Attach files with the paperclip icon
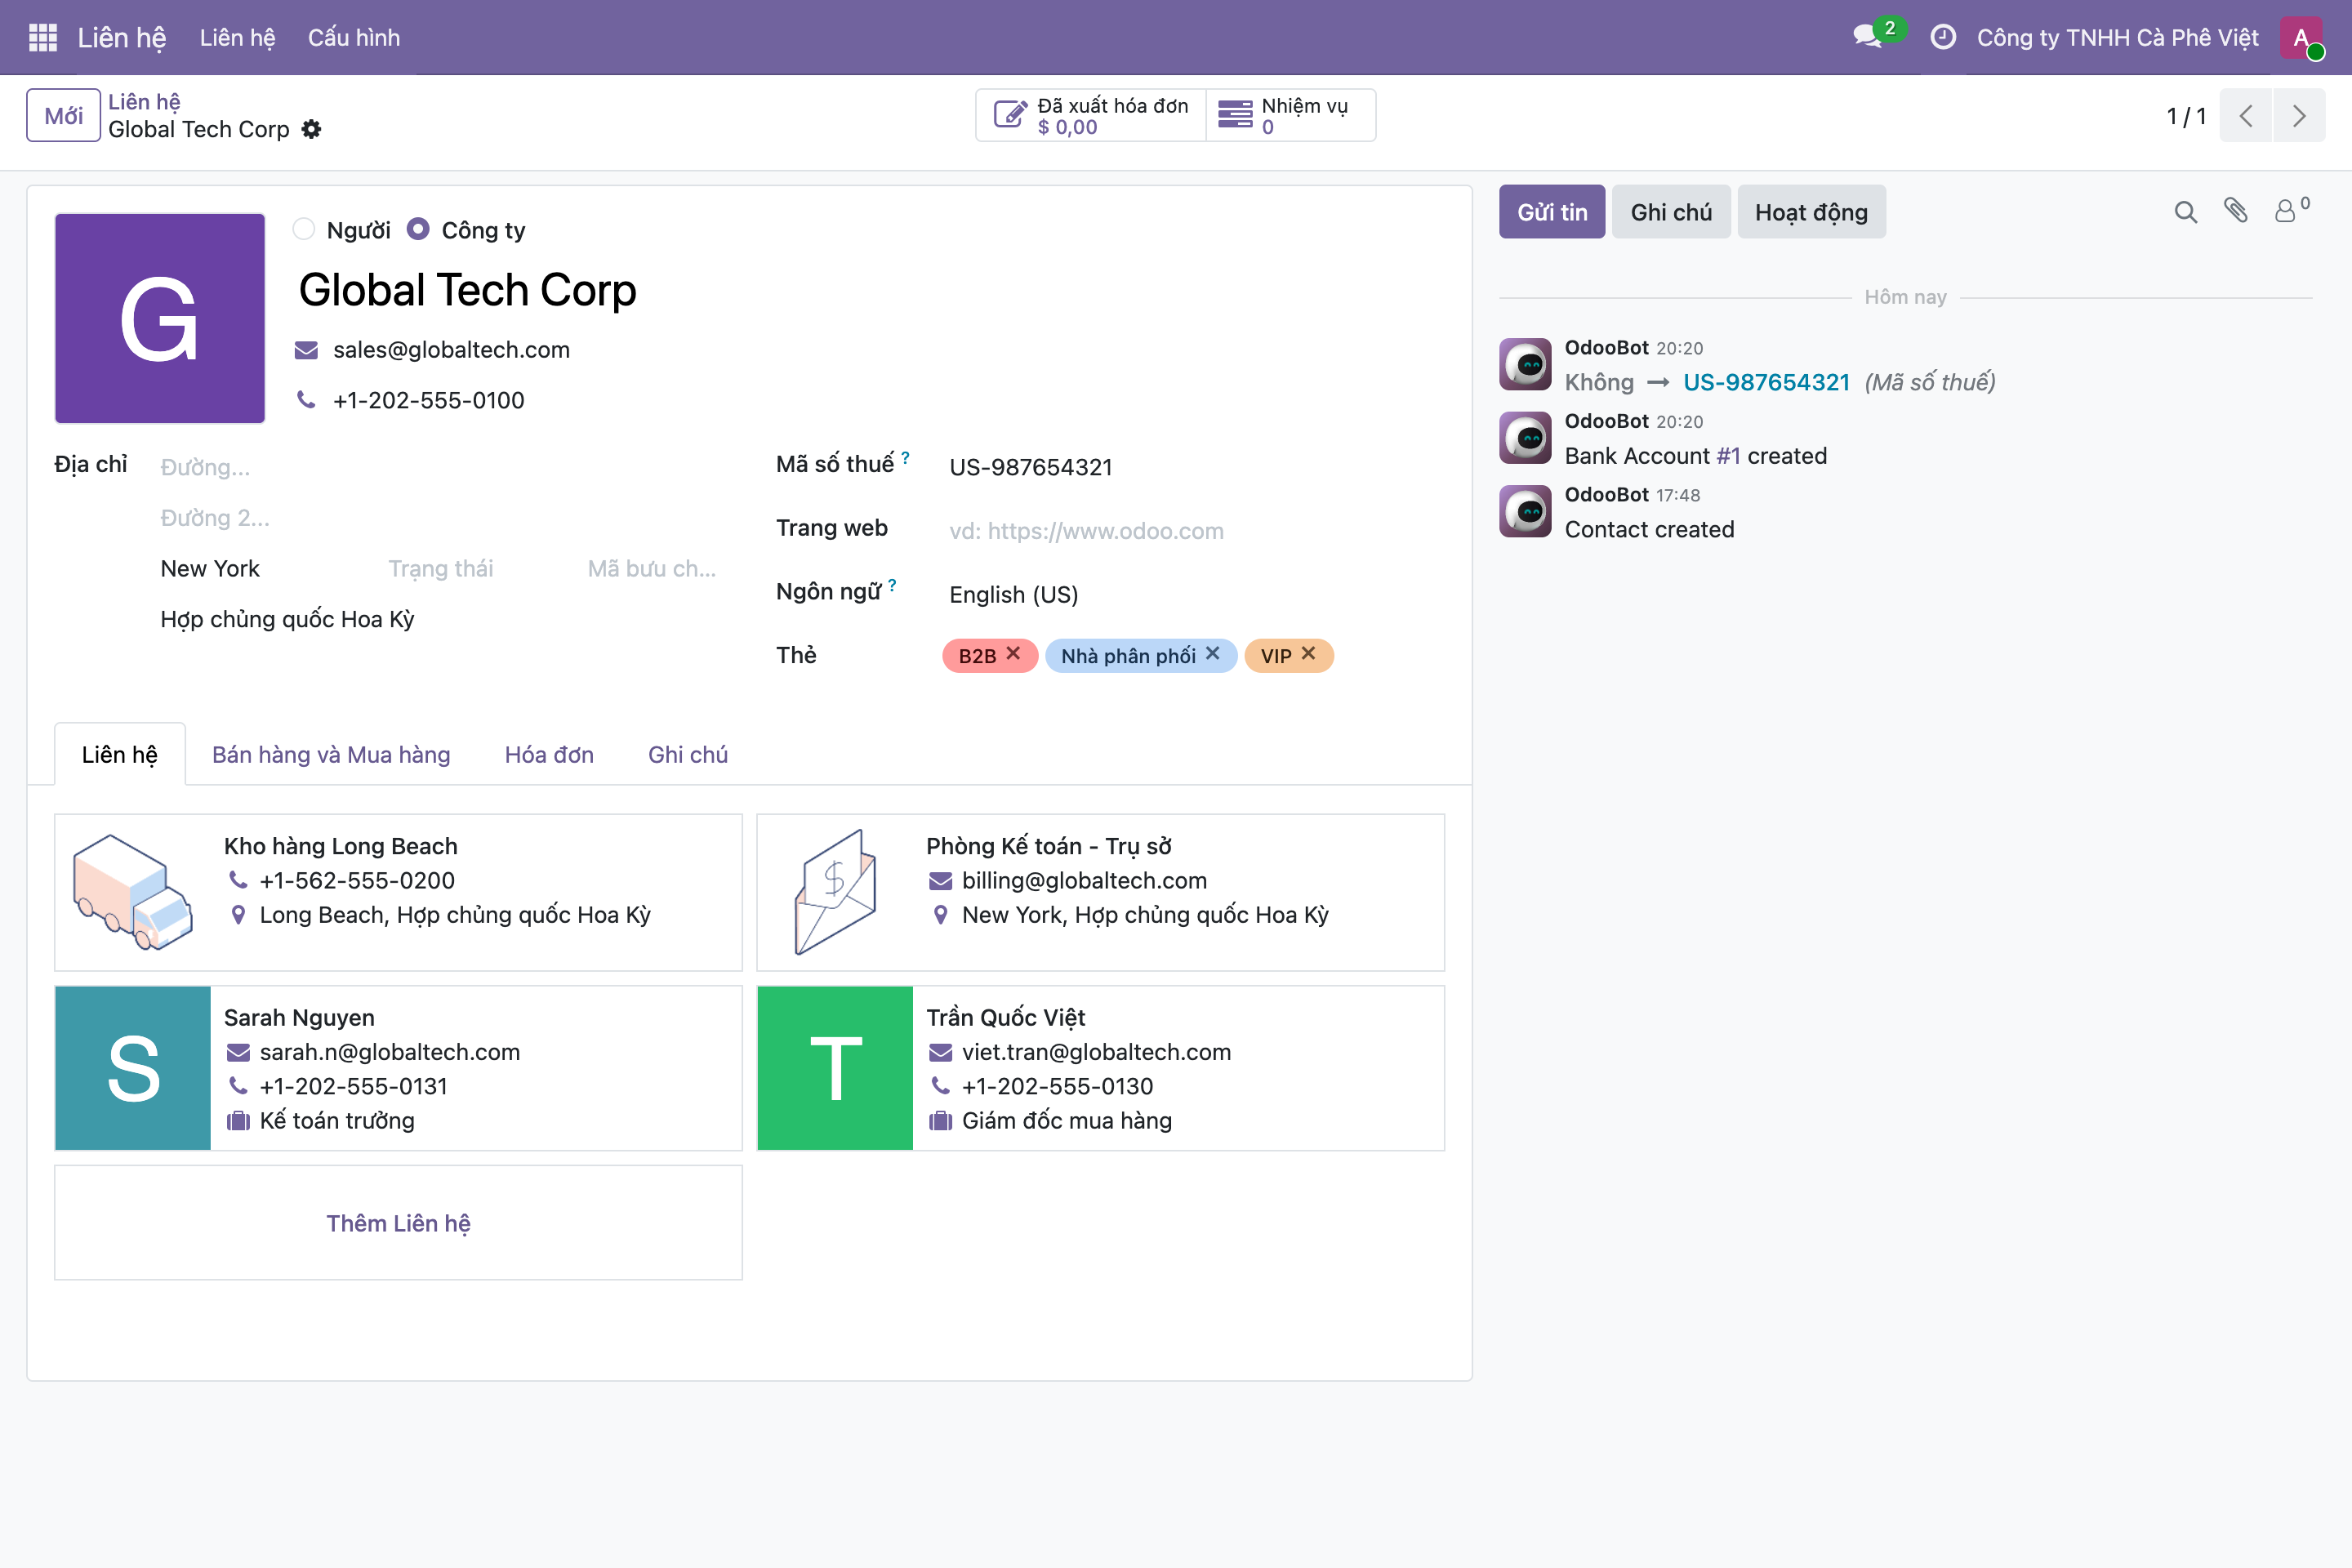This screenshot has width=2352, height=1568. 2236,210
